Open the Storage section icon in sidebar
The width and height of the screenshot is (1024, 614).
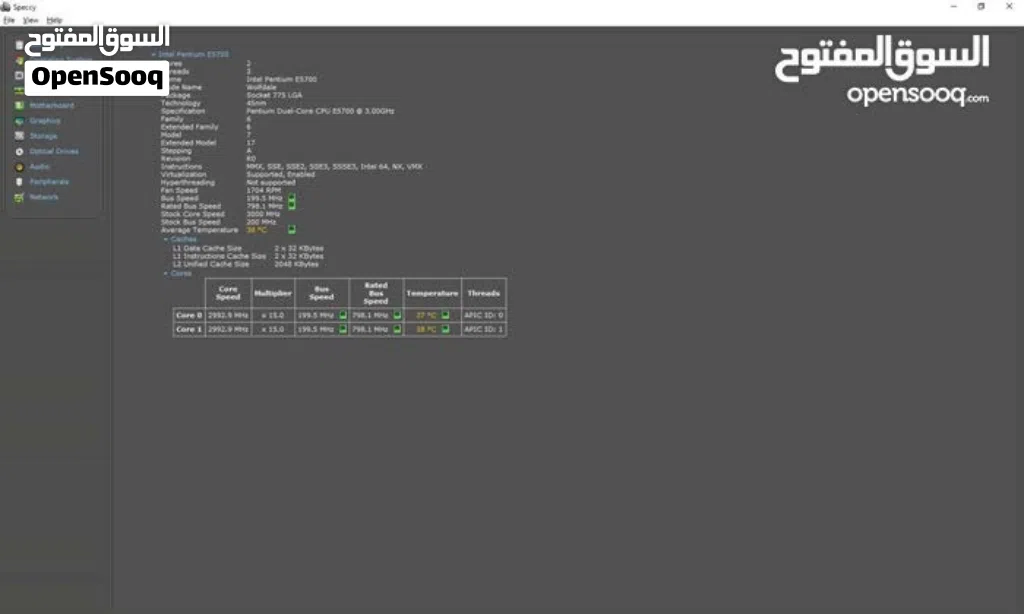point(19,136)
